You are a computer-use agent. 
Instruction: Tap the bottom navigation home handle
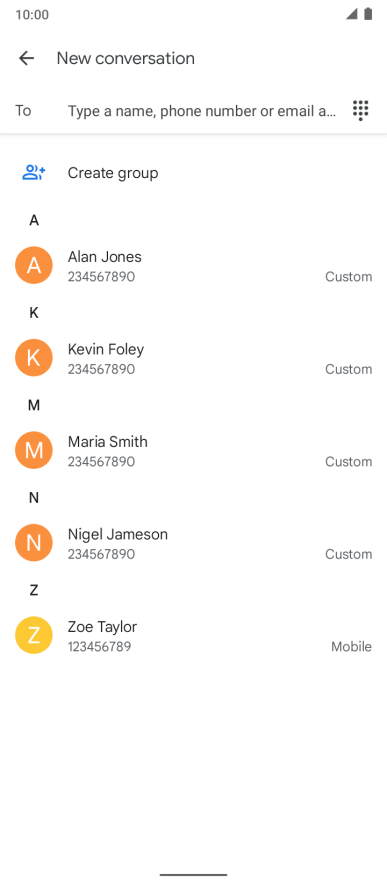(194, 875)
